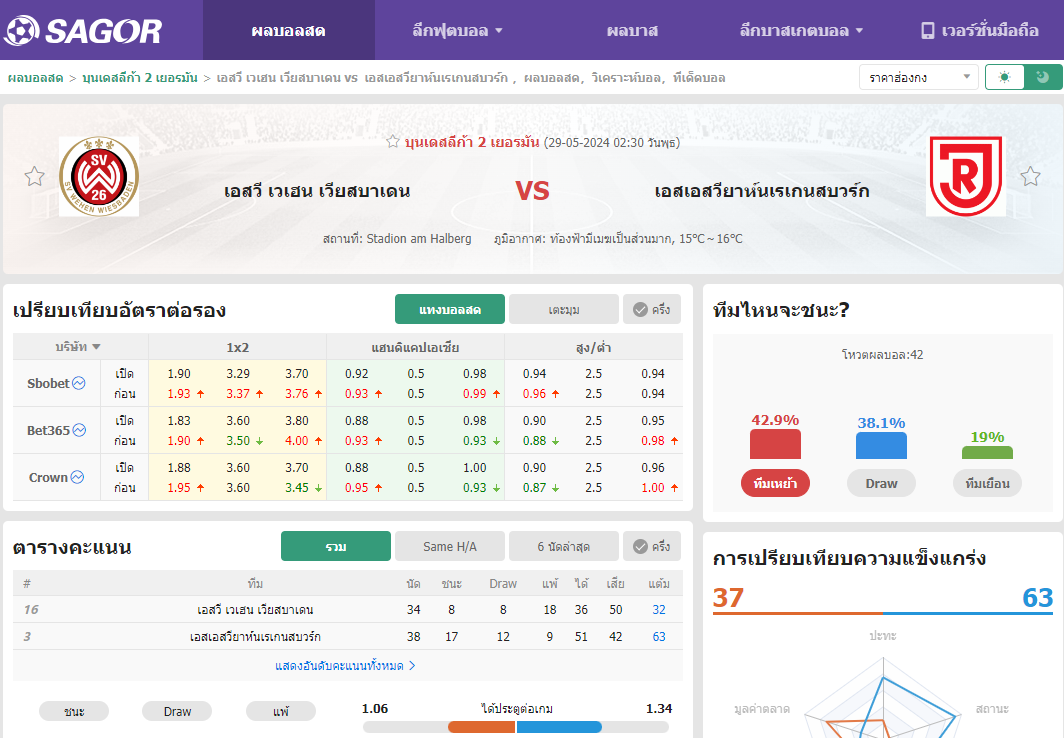1064x738 pixels.
Task: Click Bet365 previous away odds 4.00
Action: tap(297, 440)
